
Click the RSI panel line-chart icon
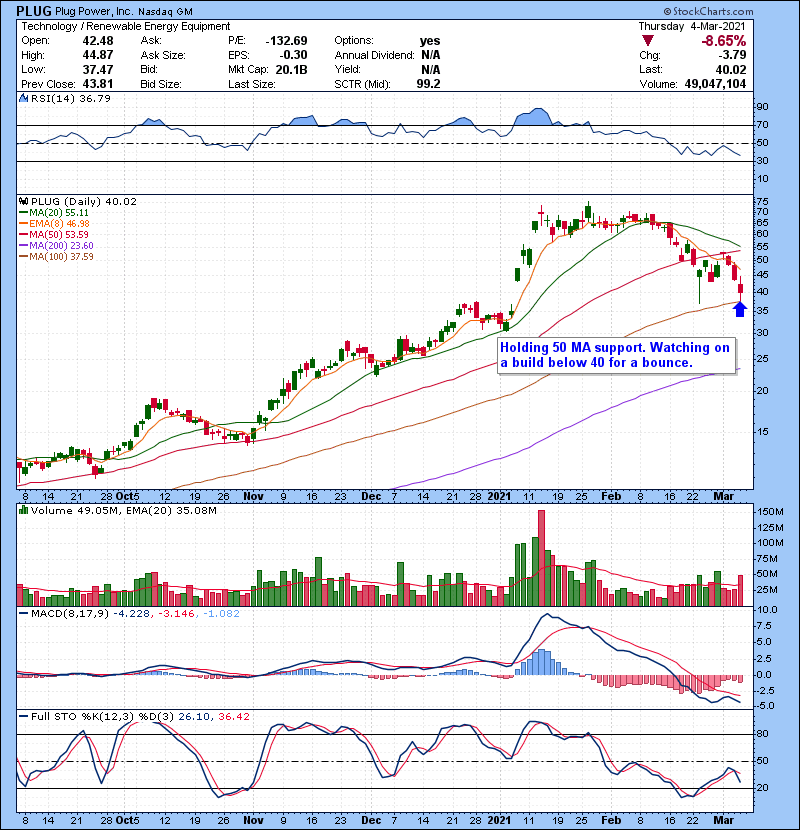click(x=23, y=98)
